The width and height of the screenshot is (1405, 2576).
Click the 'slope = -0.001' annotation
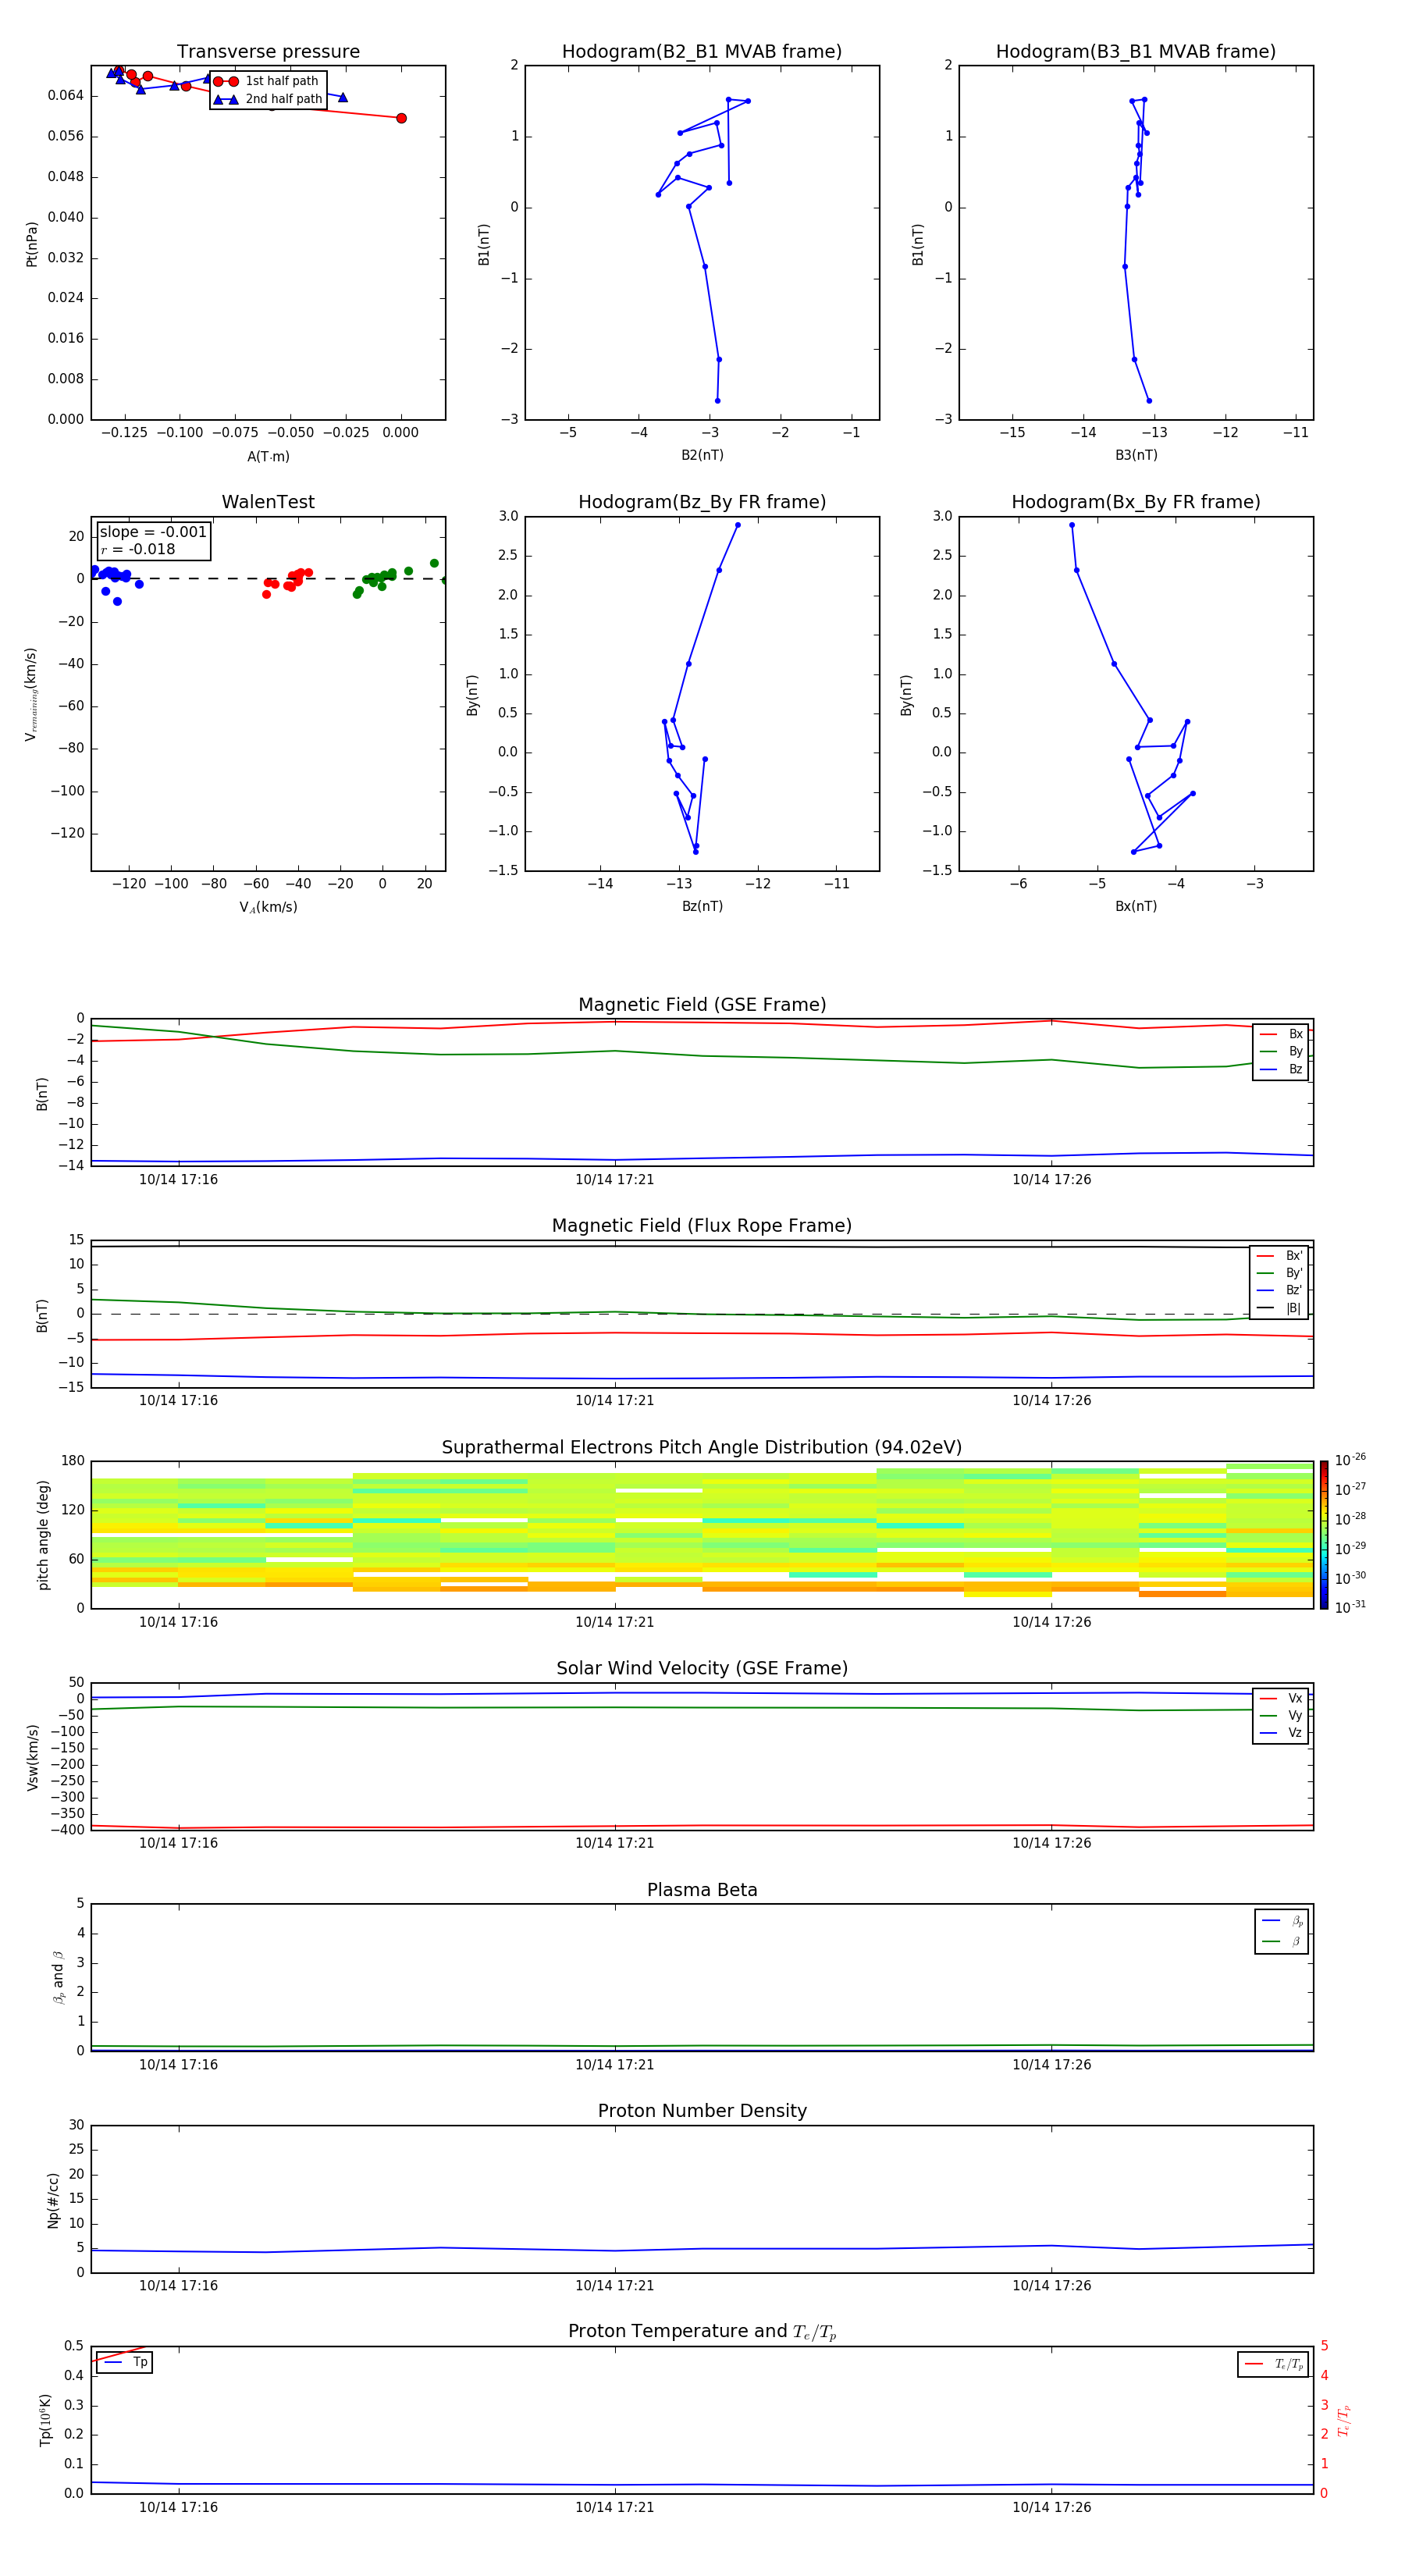(x=153, y=532)
